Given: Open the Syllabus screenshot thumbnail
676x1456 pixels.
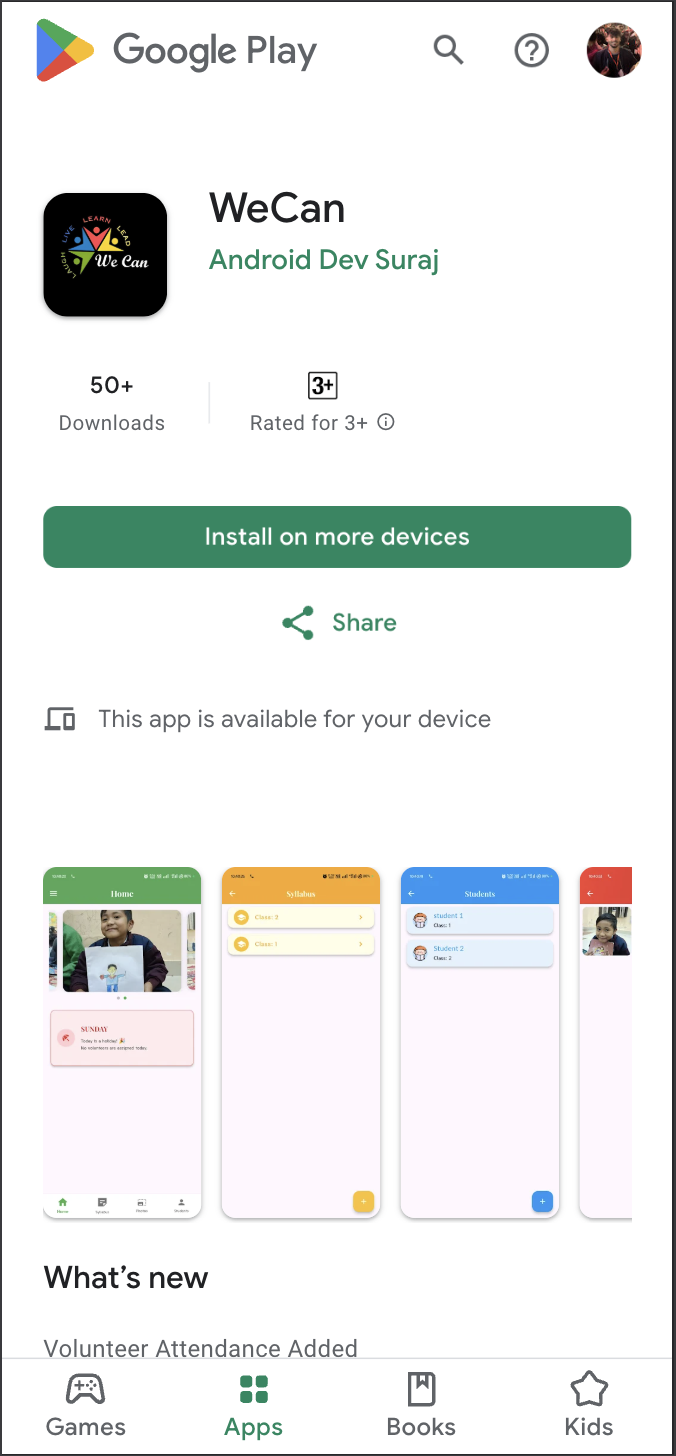Looking at the screenshot, I should 300,1042.
